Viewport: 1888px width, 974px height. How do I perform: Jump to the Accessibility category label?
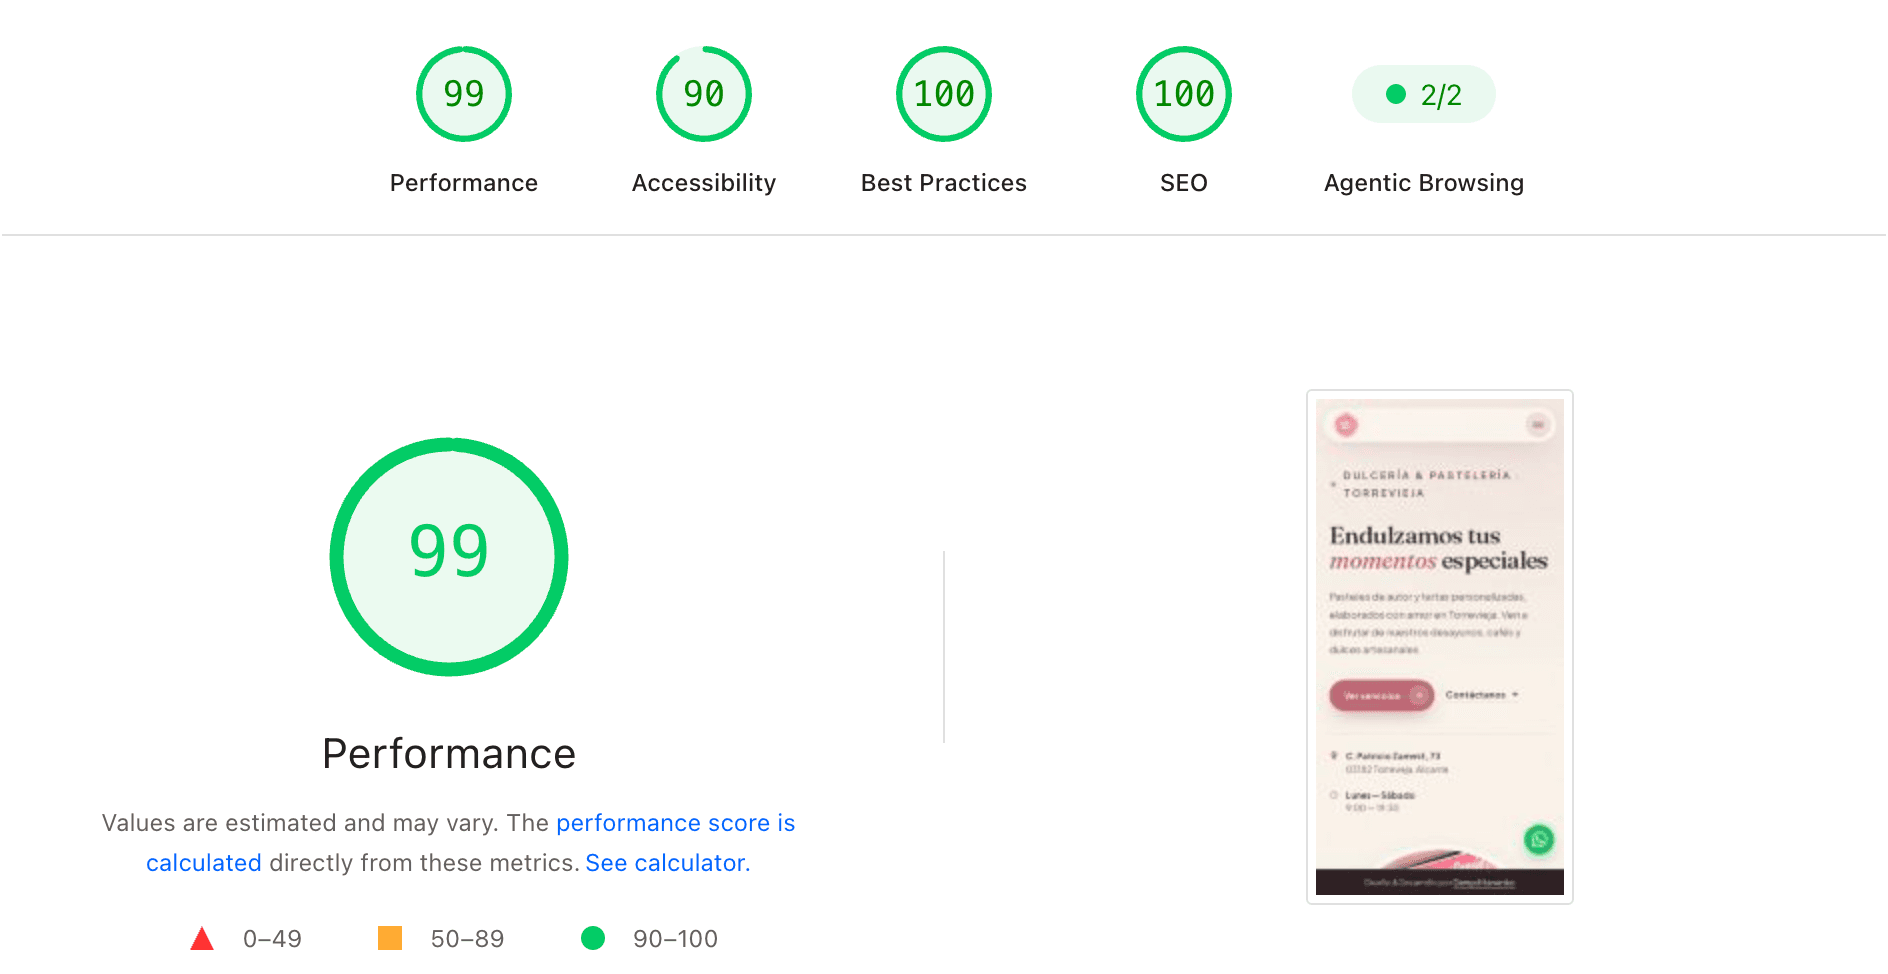704,183
